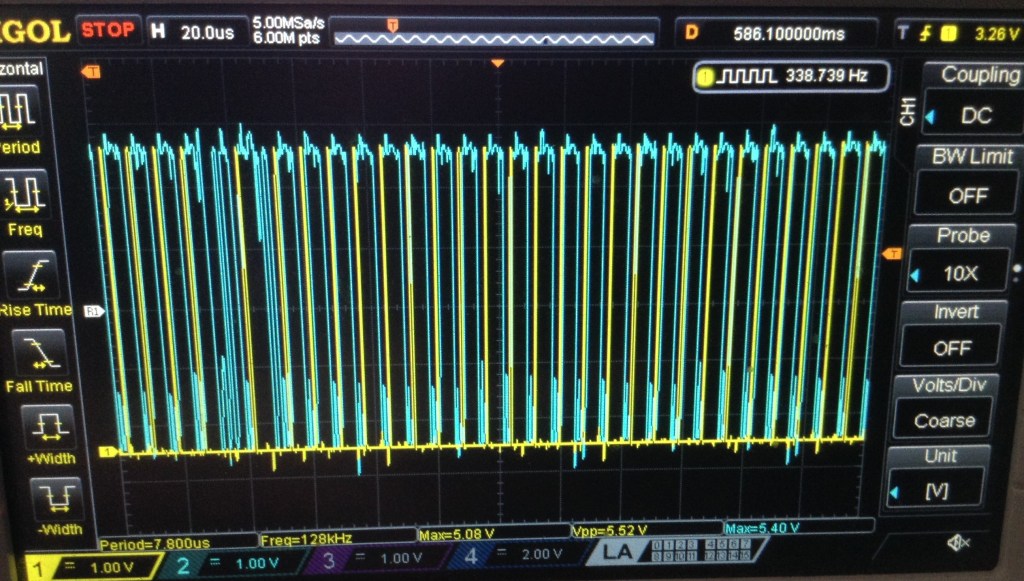Click the horizontal timebase 20.0us label

[x=195, y=32]
